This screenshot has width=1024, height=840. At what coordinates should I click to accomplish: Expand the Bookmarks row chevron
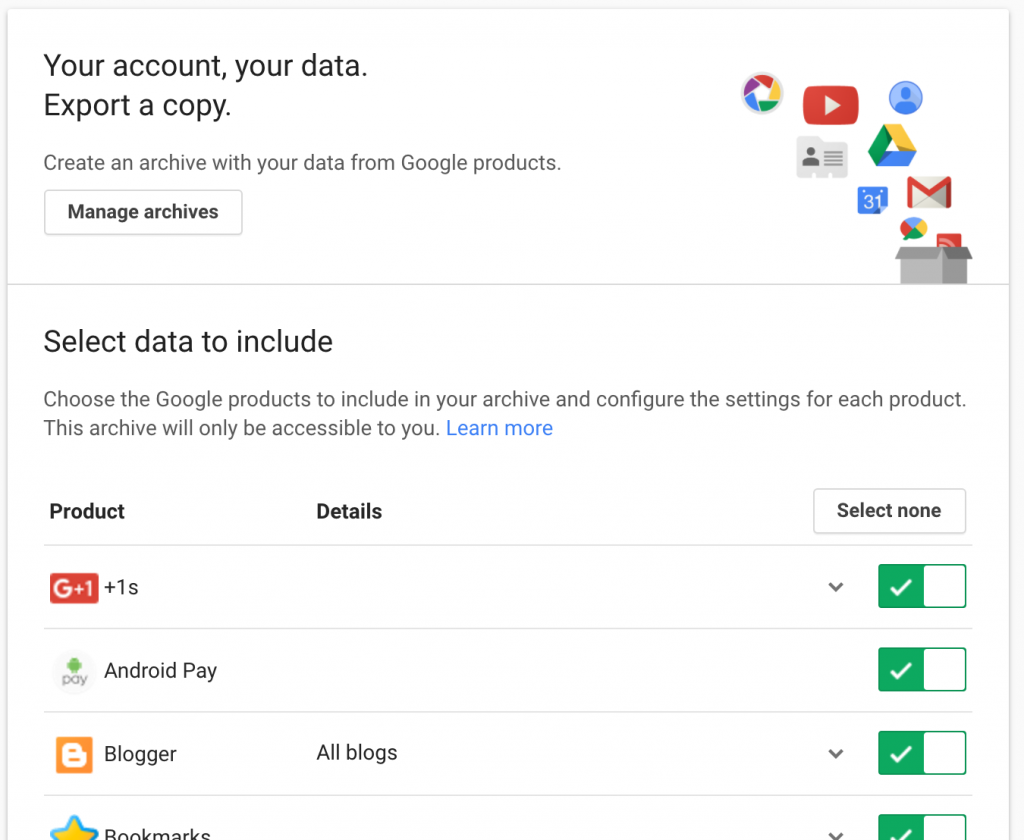[836, 833]
